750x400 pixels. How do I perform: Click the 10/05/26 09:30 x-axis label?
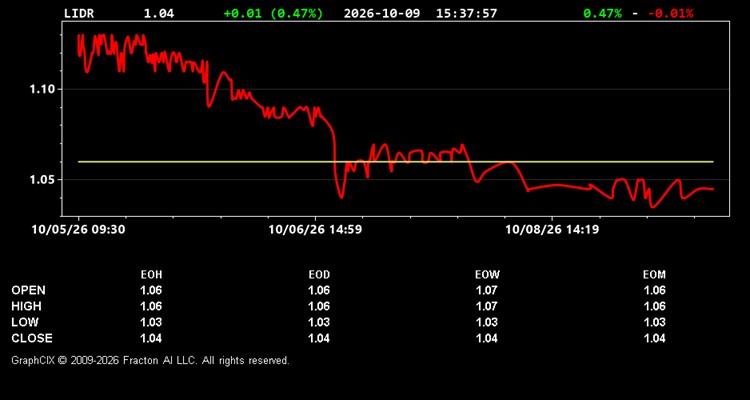click(78, 230)
